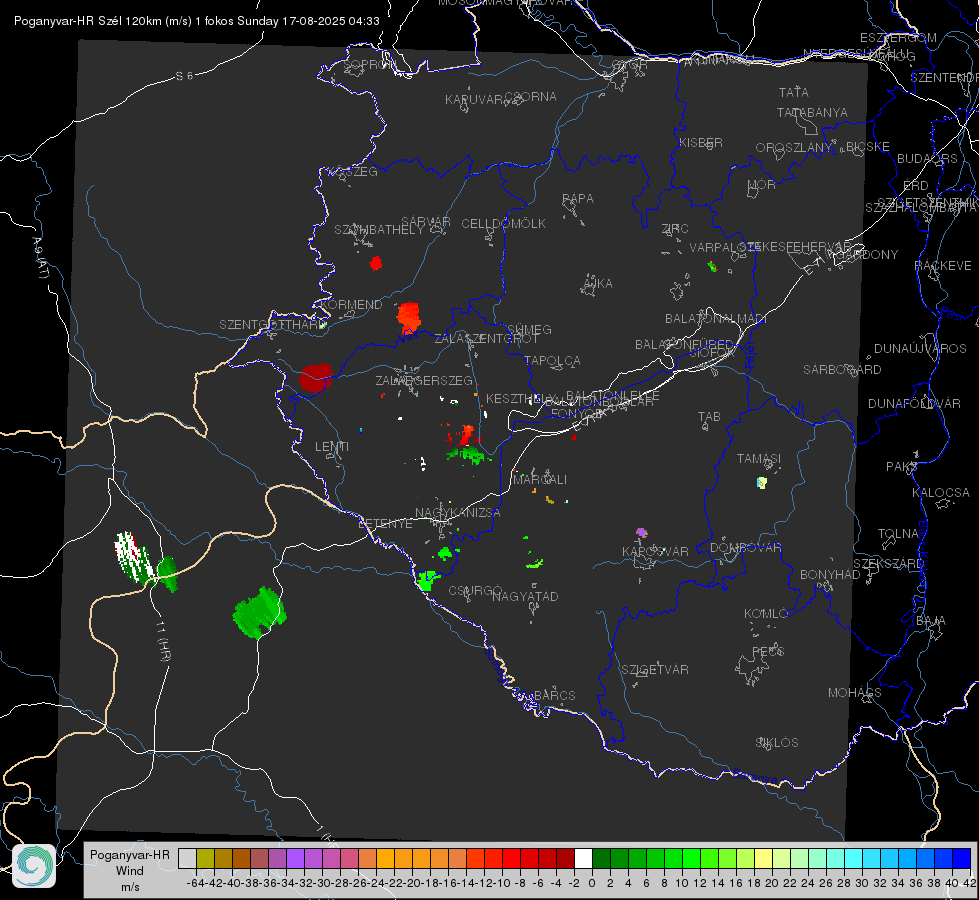Click the CSURGÓ city label
The height and width of the screenshot is (900, 979).
coord(475,591)
